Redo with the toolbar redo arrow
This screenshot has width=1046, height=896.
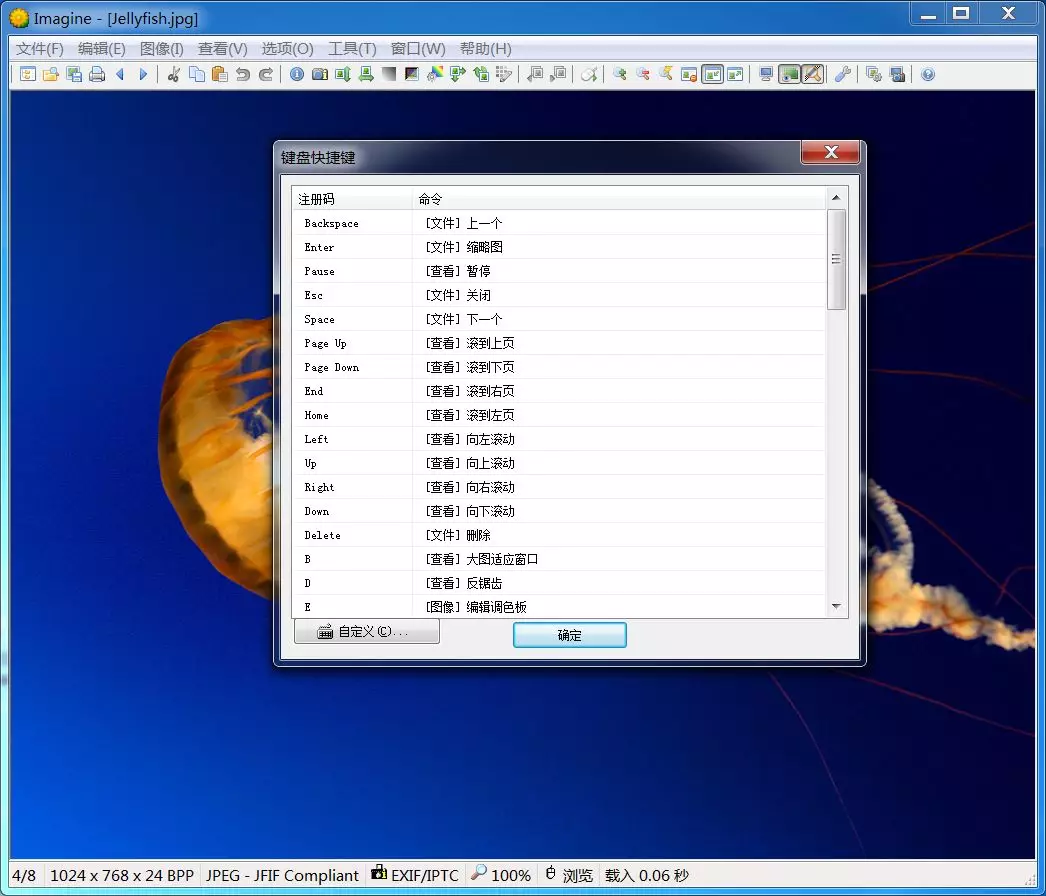click(266, 74)
